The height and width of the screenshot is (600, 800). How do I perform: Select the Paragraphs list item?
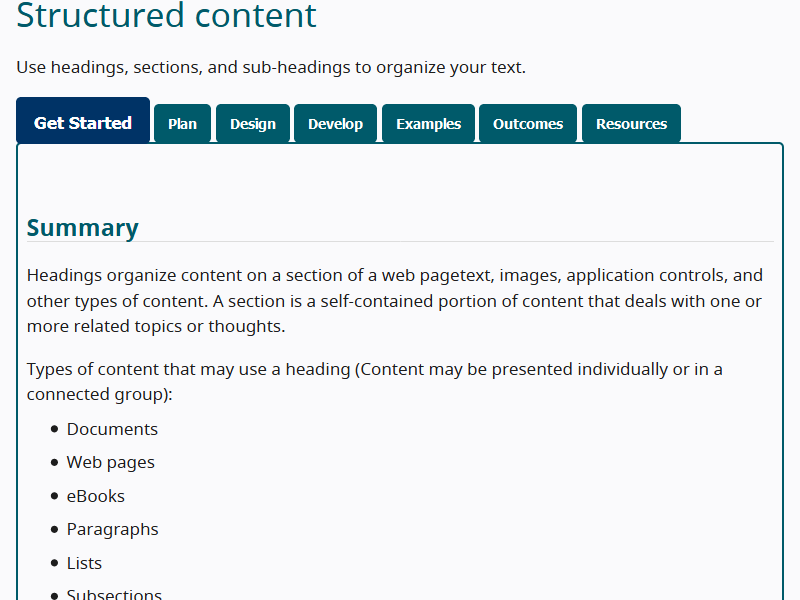click(113, 529)
